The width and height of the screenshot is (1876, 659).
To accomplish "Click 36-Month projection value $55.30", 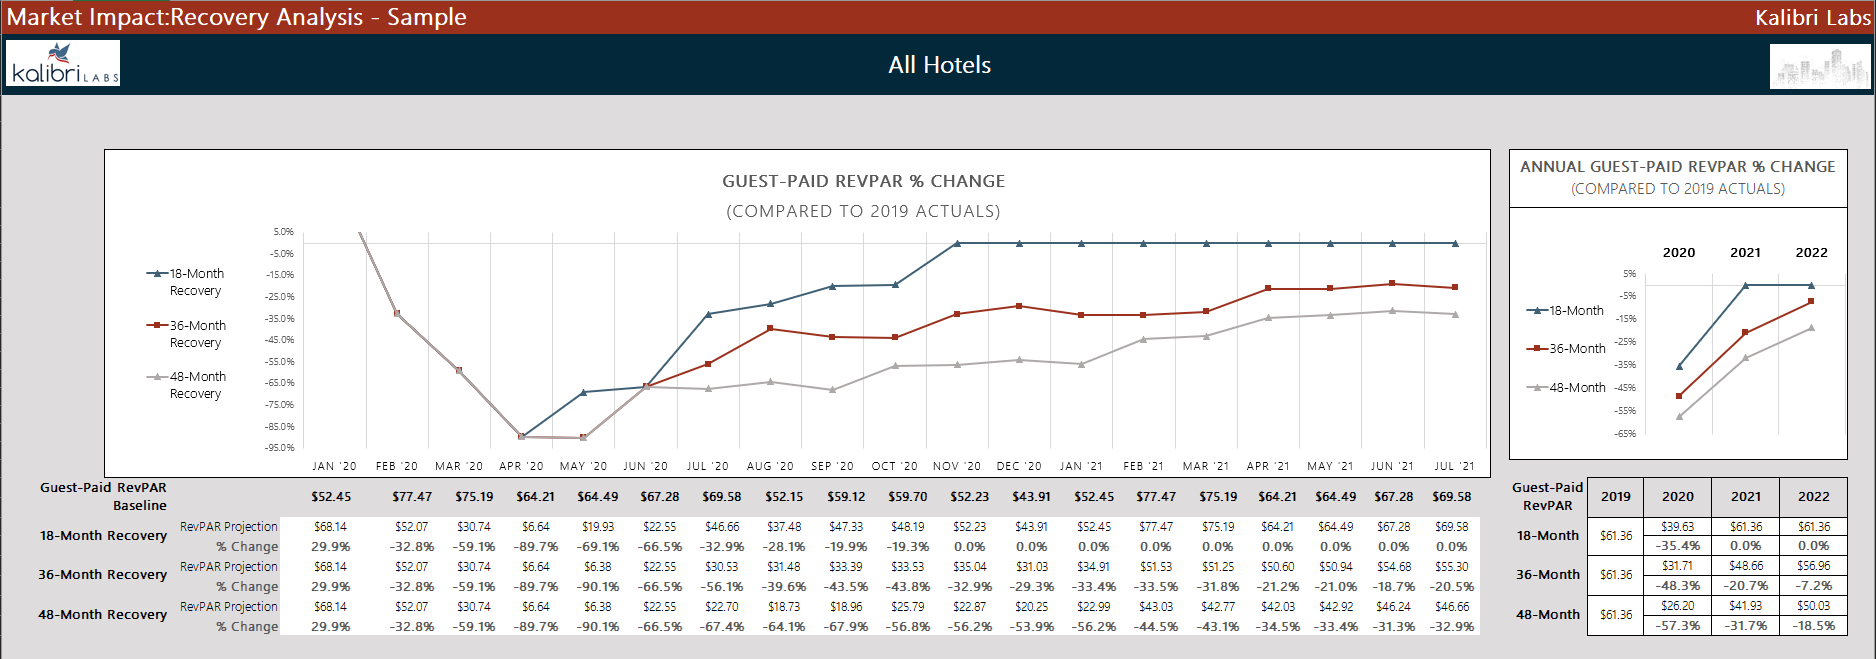I will coord(1451,567).
